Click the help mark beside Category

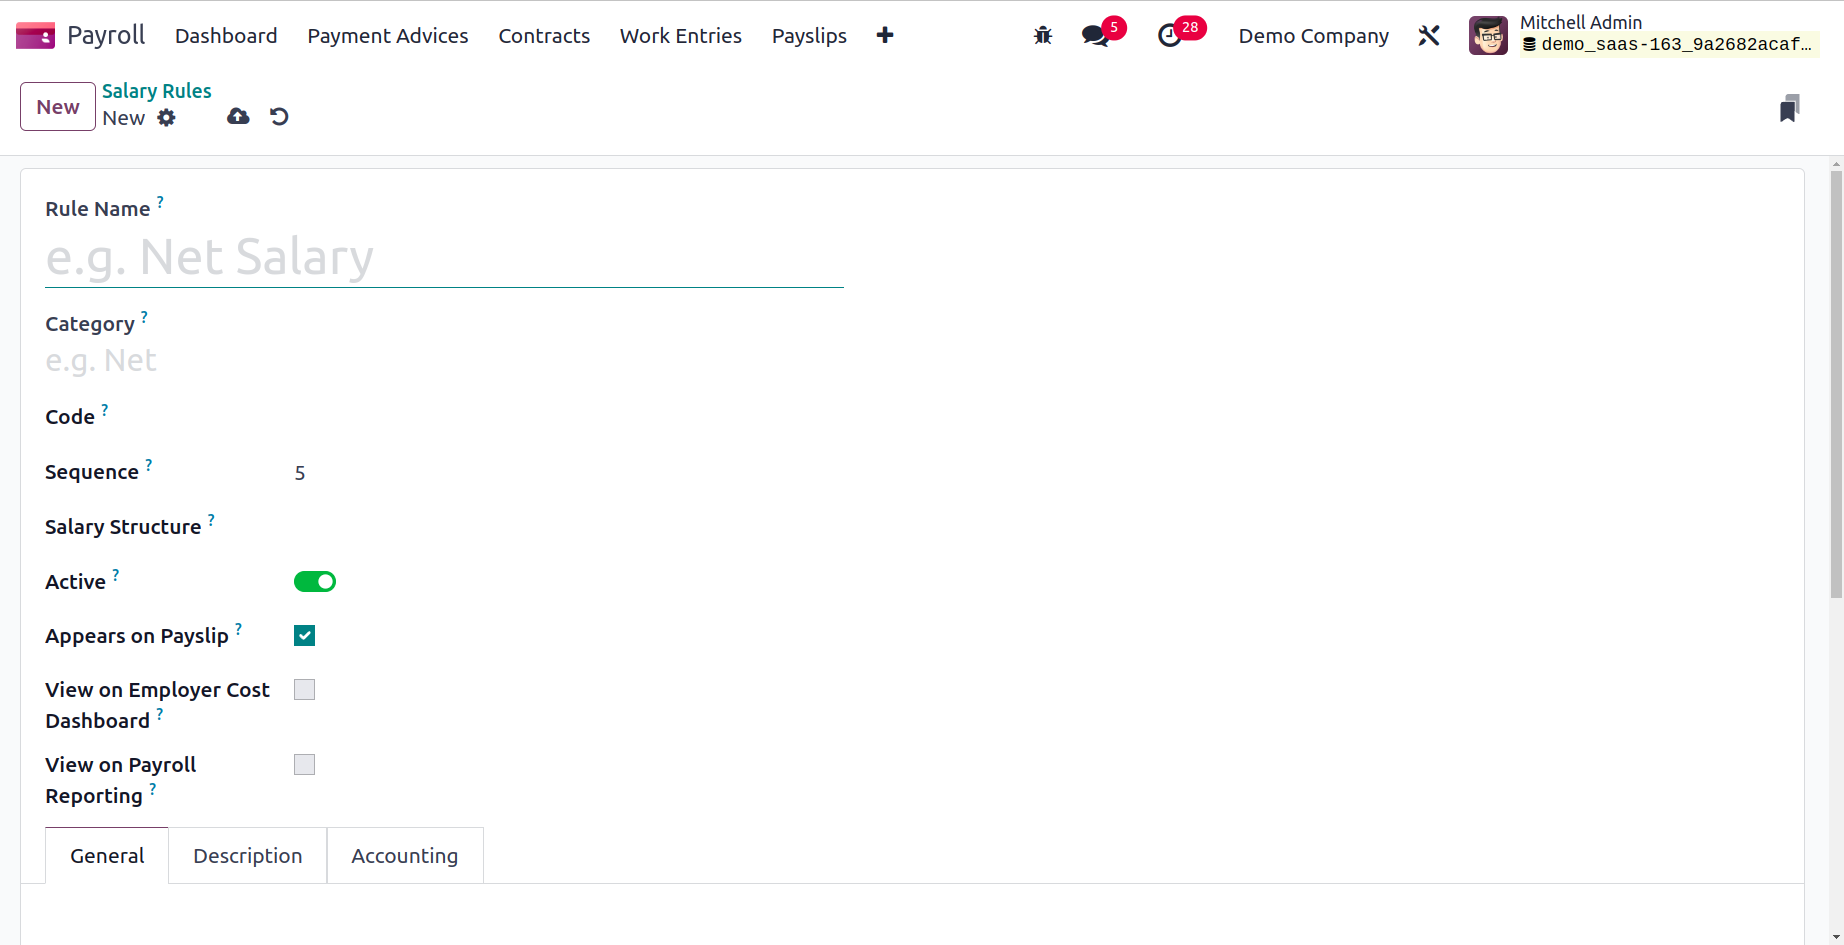pos(144,317)
